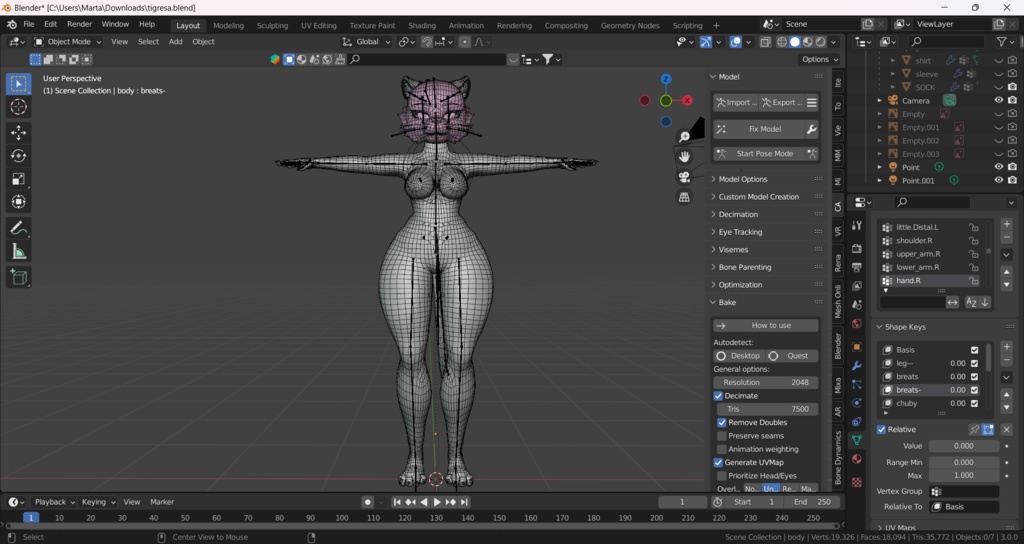The height and width of the screenshot is (544, 1024).
Task: Click the Start Pose Mode button
Action: (765, 154)
